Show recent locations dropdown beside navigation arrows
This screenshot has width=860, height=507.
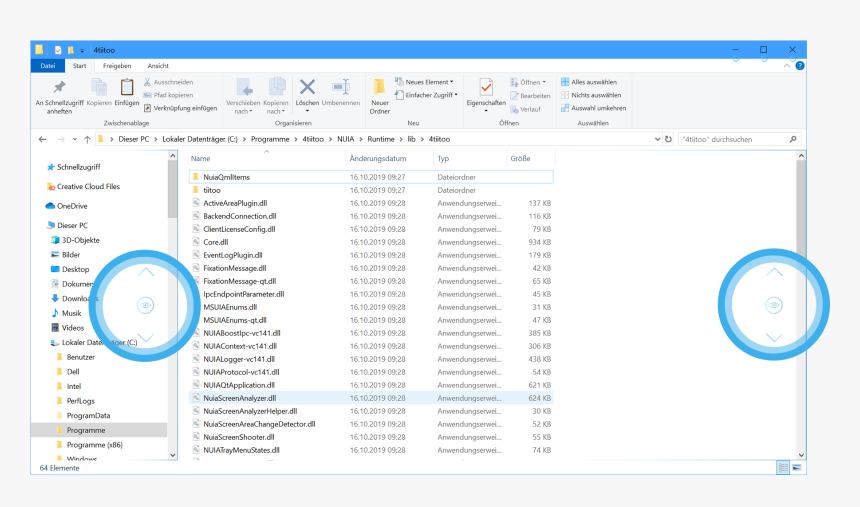75,139
